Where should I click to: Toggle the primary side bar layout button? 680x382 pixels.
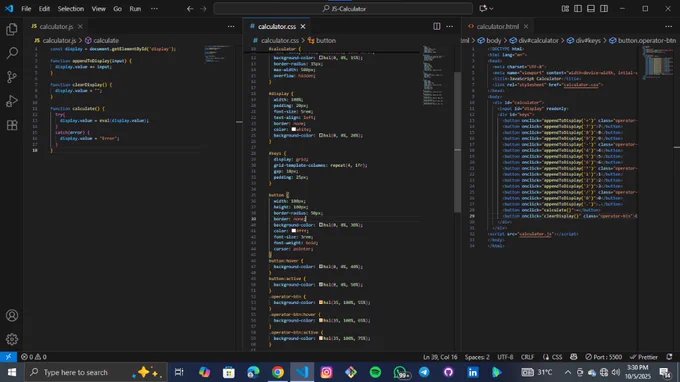(x=578, y=9)
